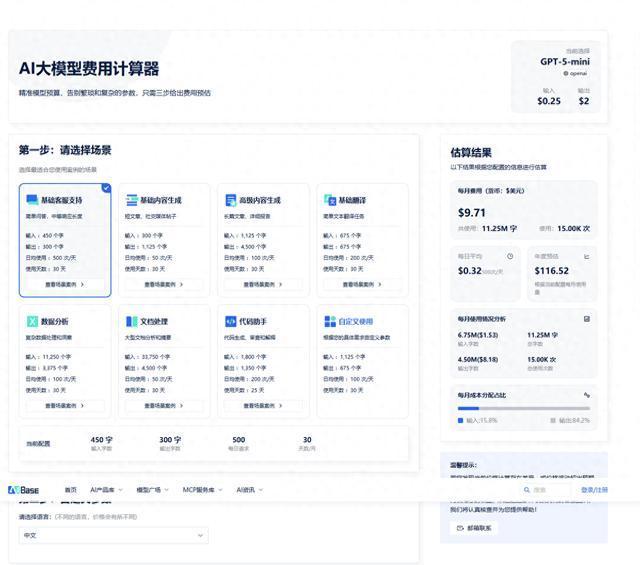The height and width of the screenshot is (565, 640).
Task: Expand 查看场景案例 under 数据分析
Action: [x=65, y=405]
